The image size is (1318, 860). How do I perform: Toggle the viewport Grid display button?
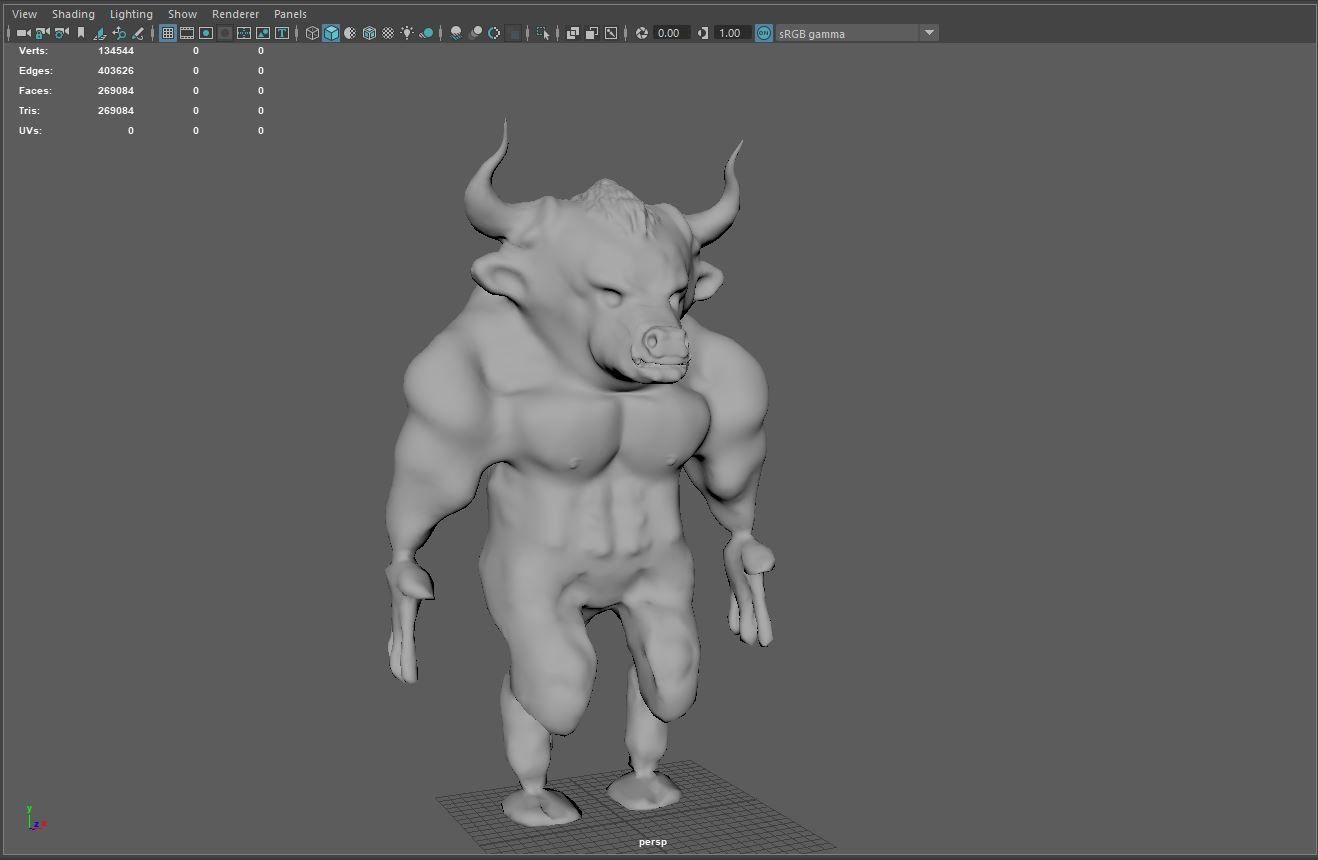click(168, 33)
